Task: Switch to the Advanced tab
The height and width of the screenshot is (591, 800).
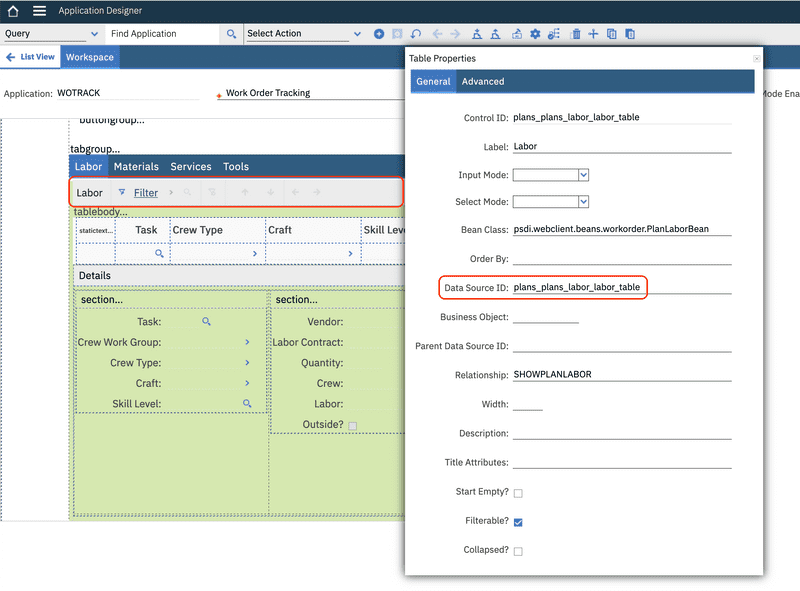Action: [483, 82]
